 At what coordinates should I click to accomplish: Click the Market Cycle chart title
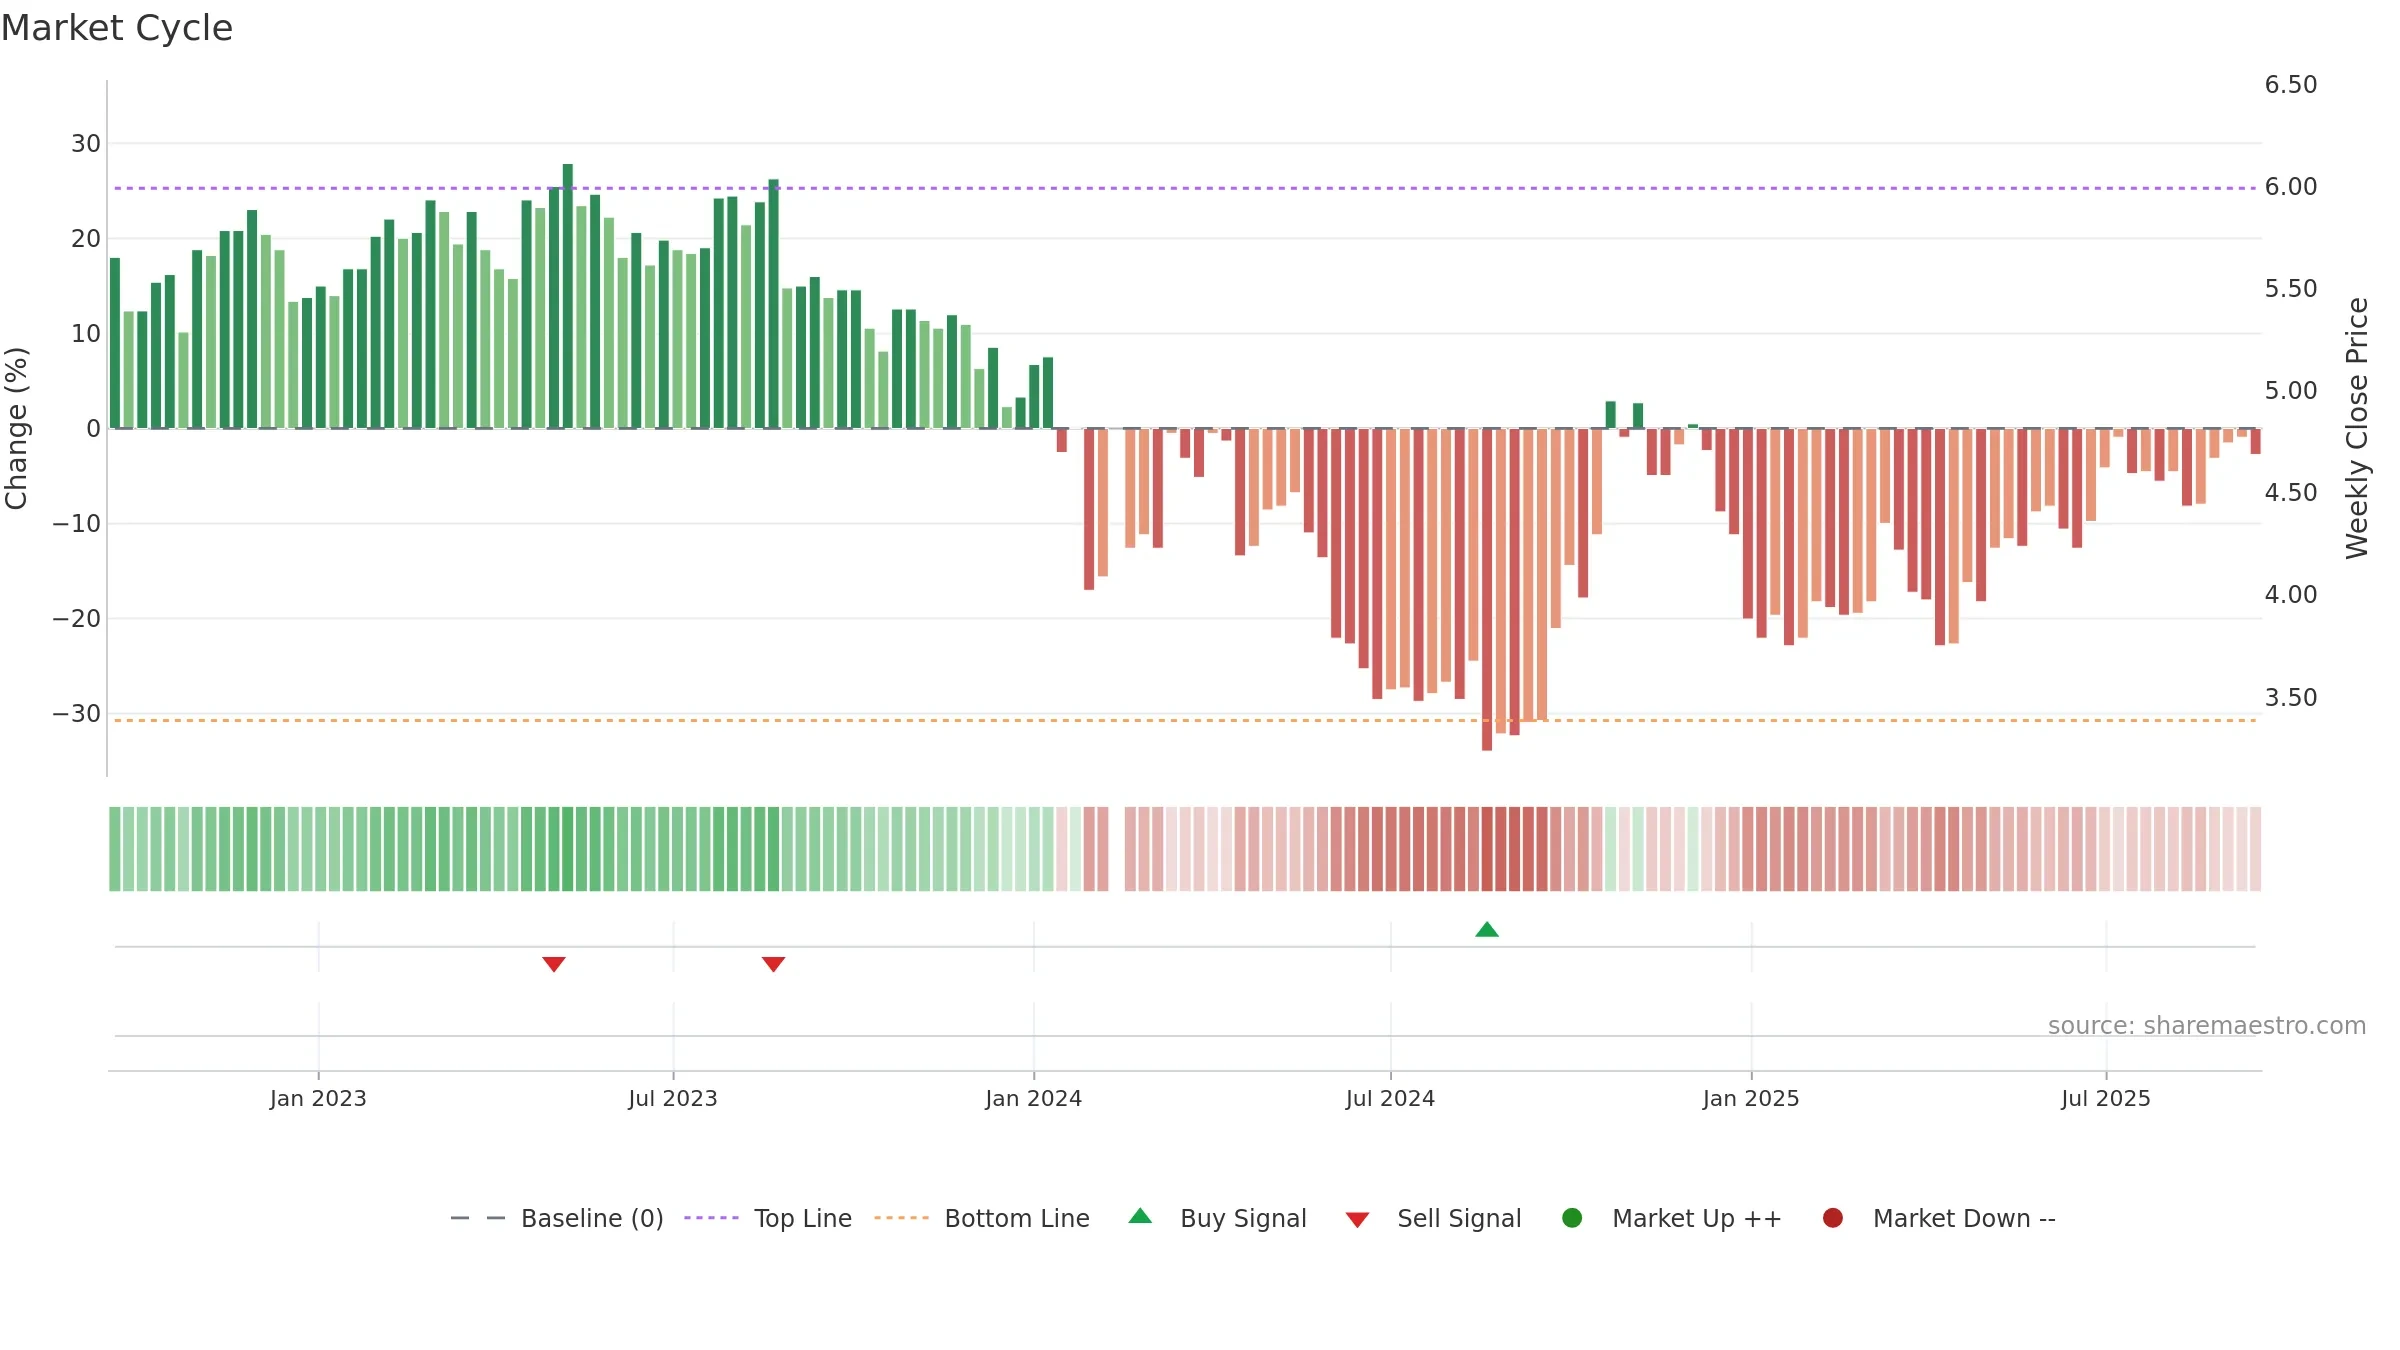[117, 28]
